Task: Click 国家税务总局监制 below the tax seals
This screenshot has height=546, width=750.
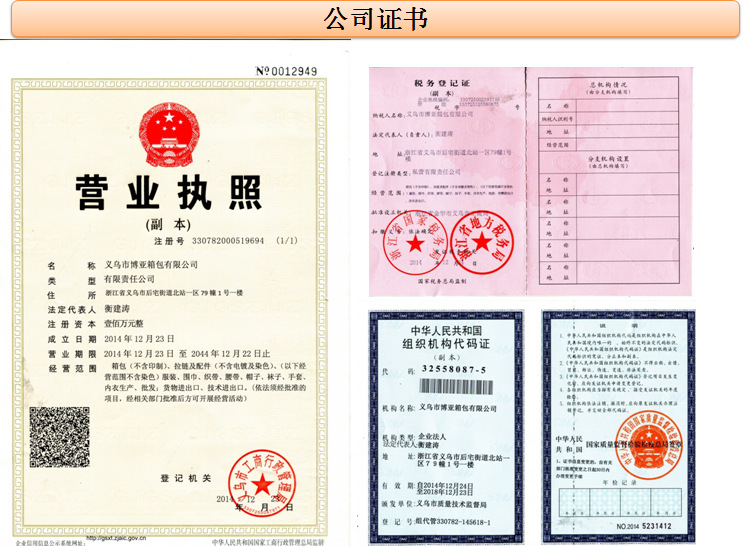Action: (x=442, y=282)
